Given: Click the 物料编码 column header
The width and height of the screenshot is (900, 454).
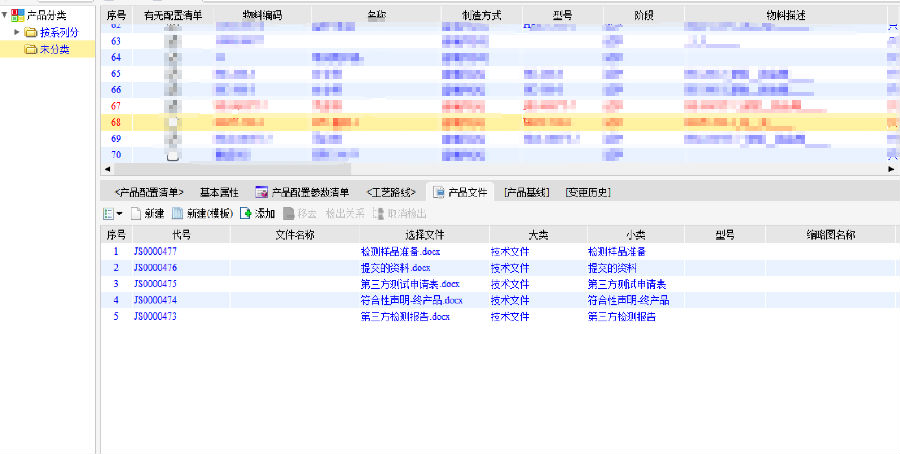Looking at the screenshot, I should tap(261, 15).
